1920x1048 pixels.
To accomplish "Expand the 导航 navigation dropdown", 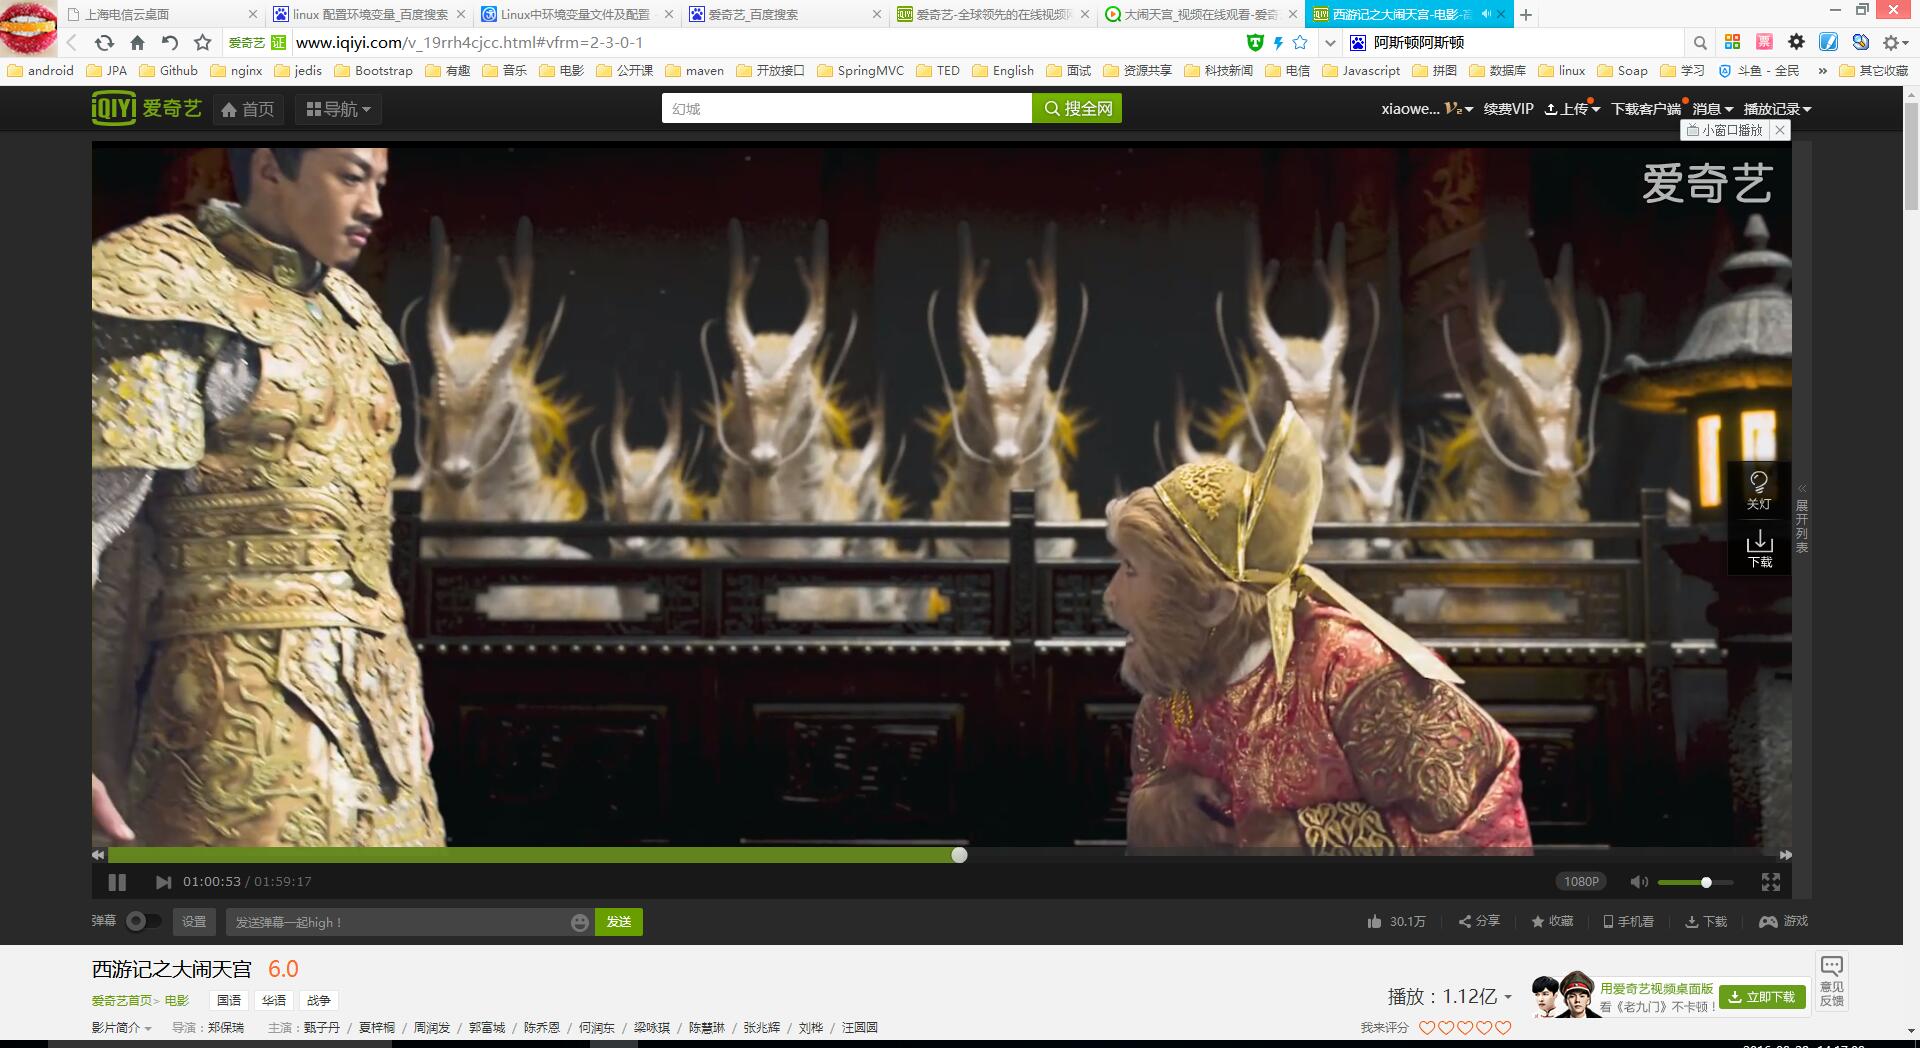I will coord(338,109).
